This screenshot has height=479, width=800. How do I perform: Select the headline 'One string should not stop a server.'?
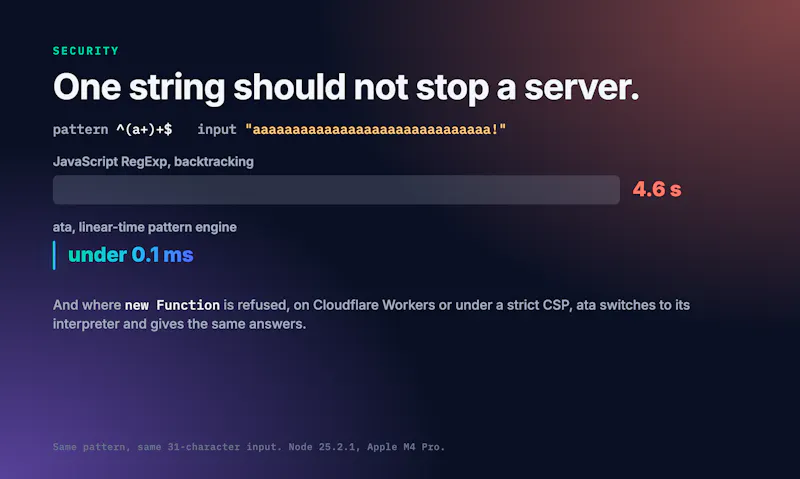[346, 88]
